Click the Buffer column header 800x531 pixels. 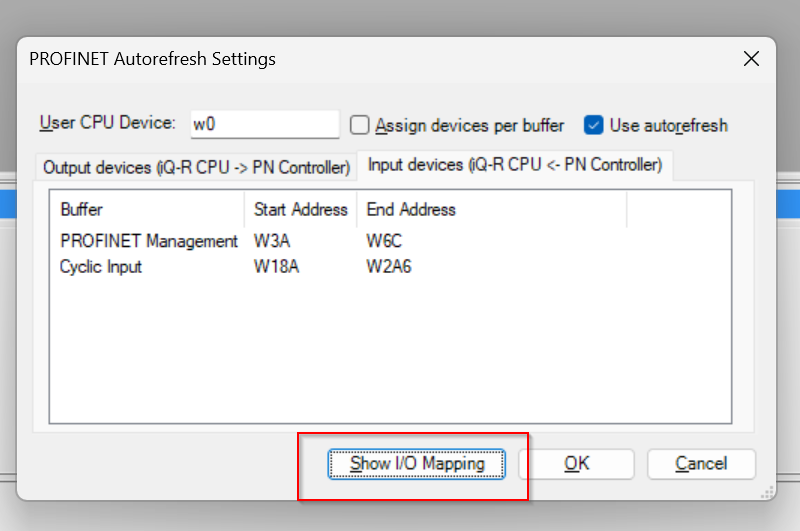(147, 209)
